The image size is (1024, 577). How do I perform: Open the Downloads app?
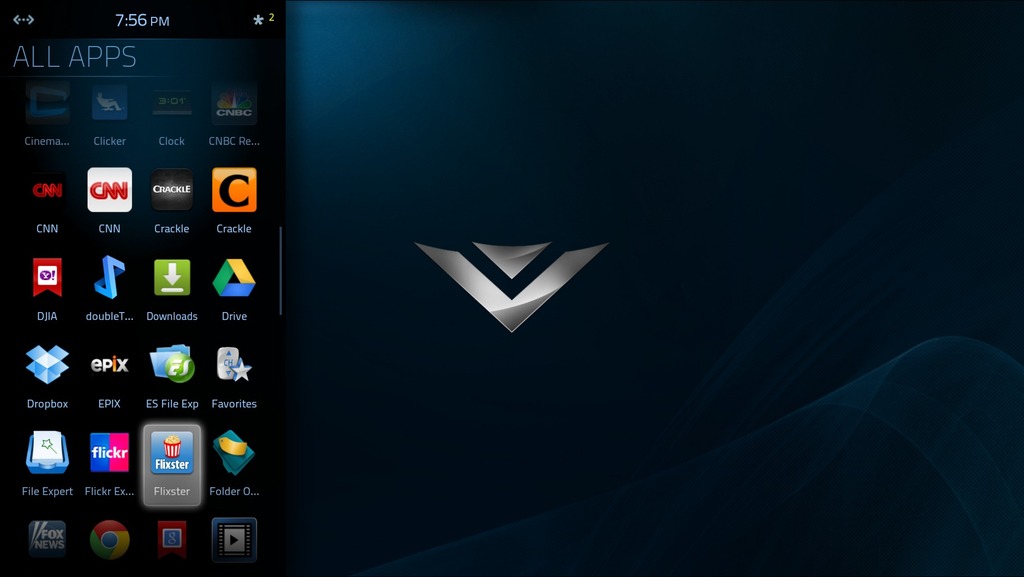point(172,277)
